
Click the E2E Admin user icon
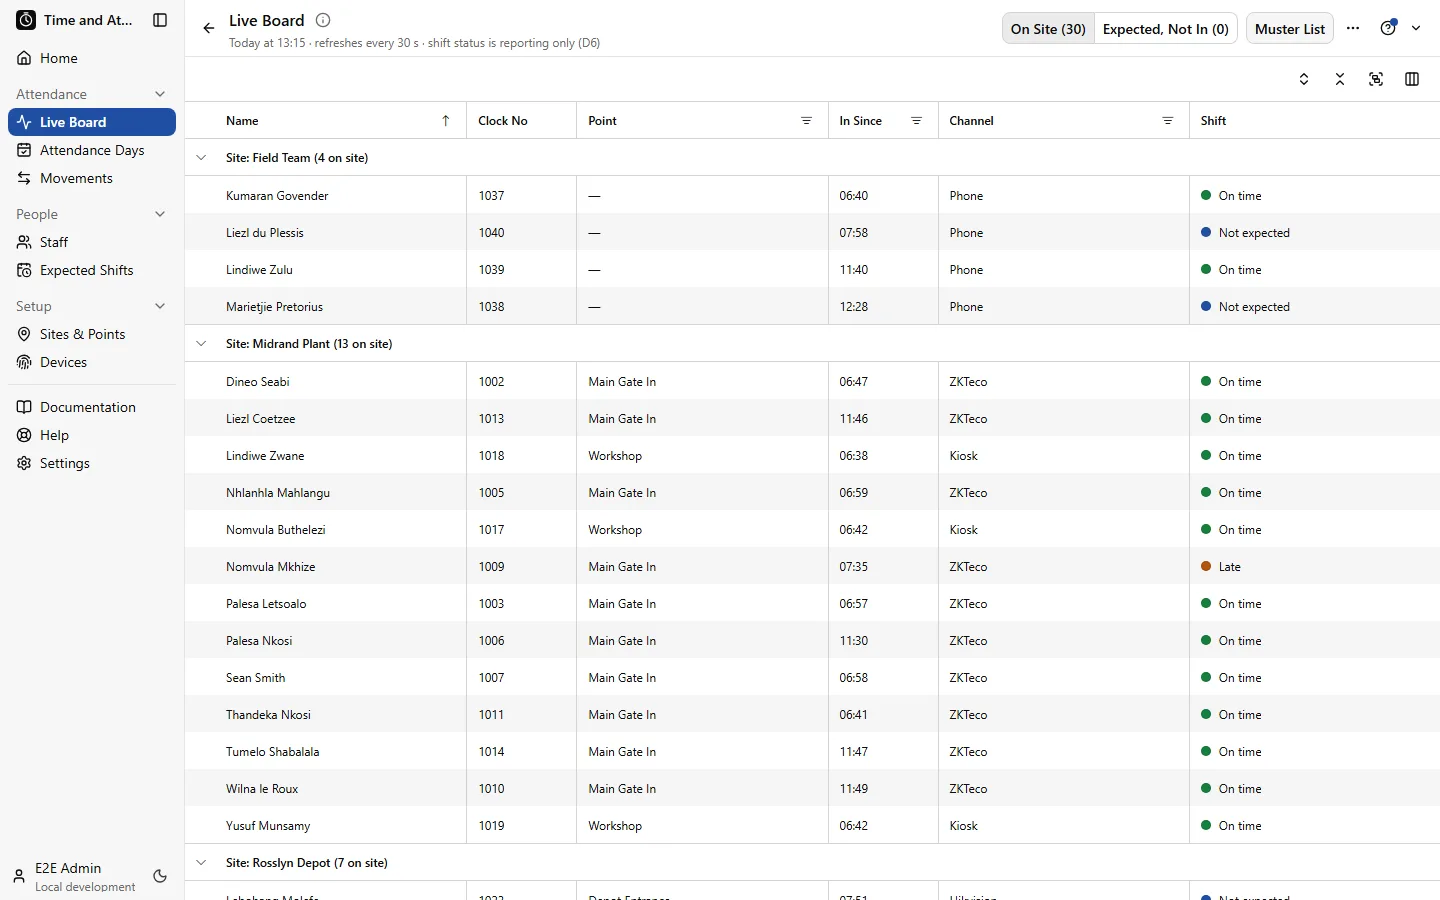coord(19,877)
